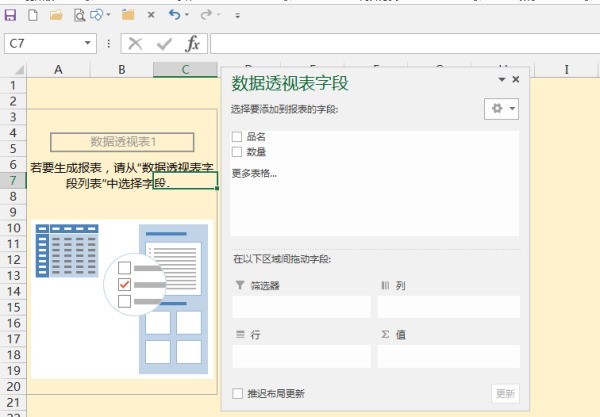Screen dimensions: 600x417
Task: Click the Insert Function fx icon
Action: point(193,44)
